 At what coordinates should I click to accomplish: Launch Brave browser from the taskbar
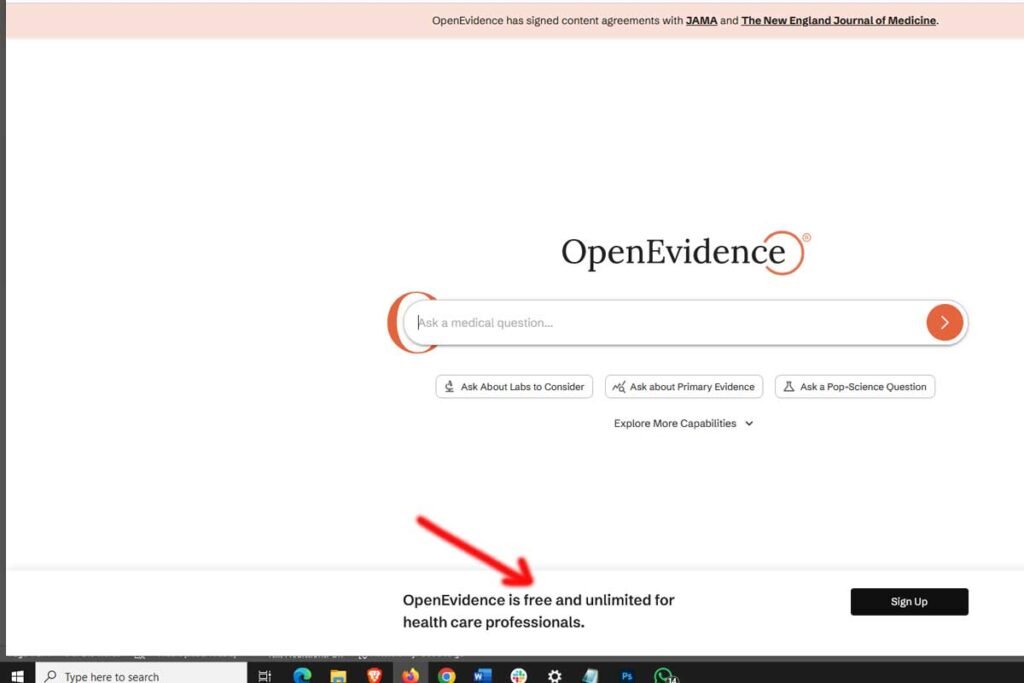pyautogui.click(x=374, y=675)
